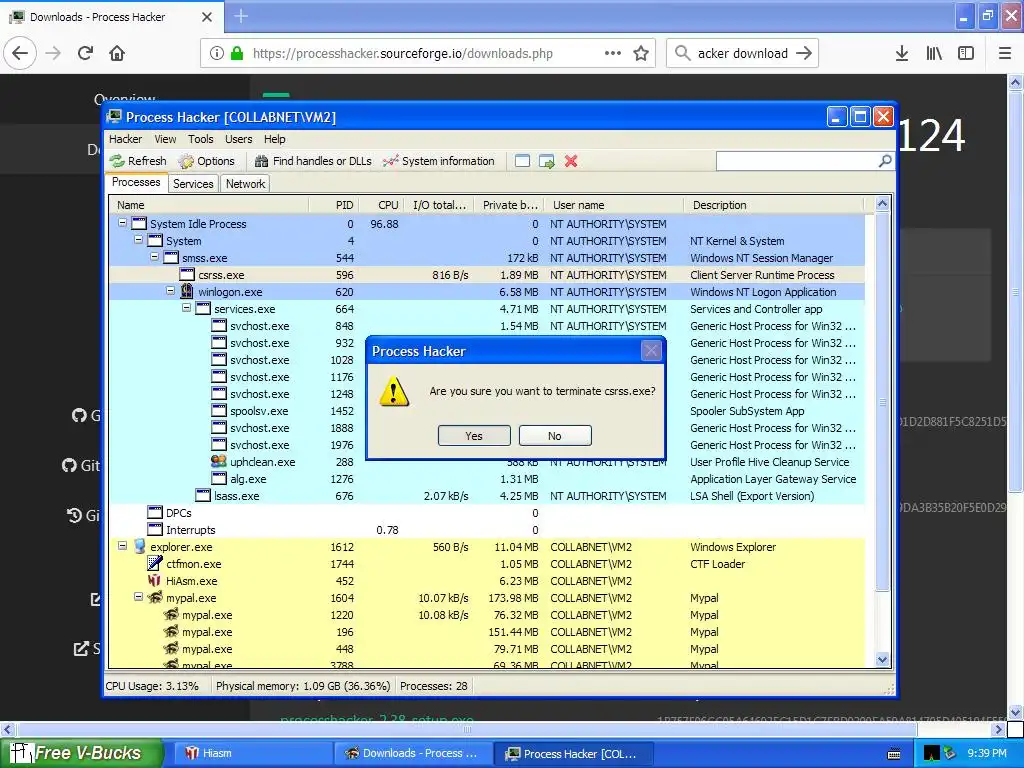Click the find window and thread icon

pos(547,161)
